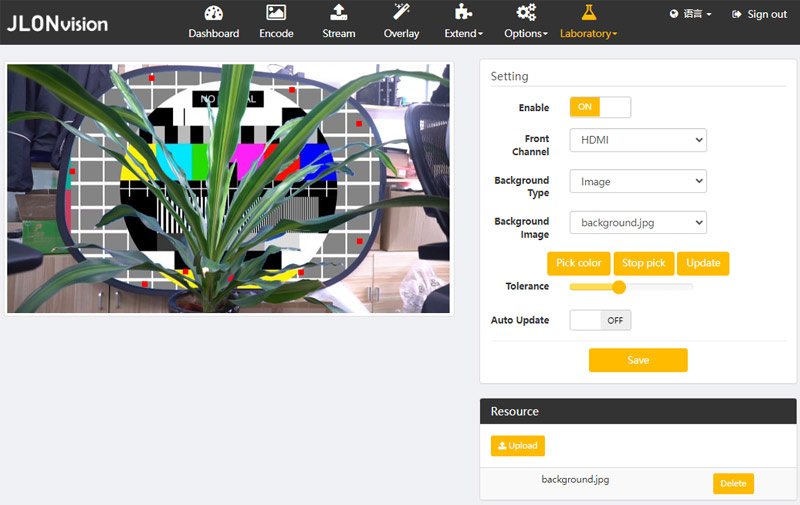The height and width of the screenshot is (505, 800).
Task: Go to the Encode menu item
Action: pos(276,22)
